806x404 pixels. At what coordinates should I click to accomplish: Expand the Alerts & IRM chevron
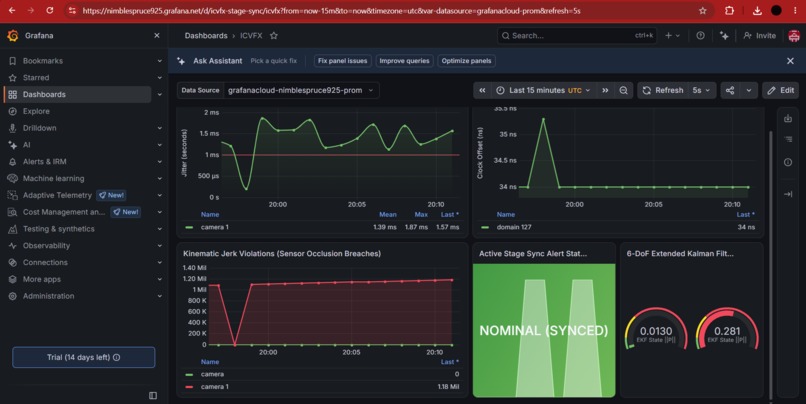pyautogui.click(x=159, y=161)
